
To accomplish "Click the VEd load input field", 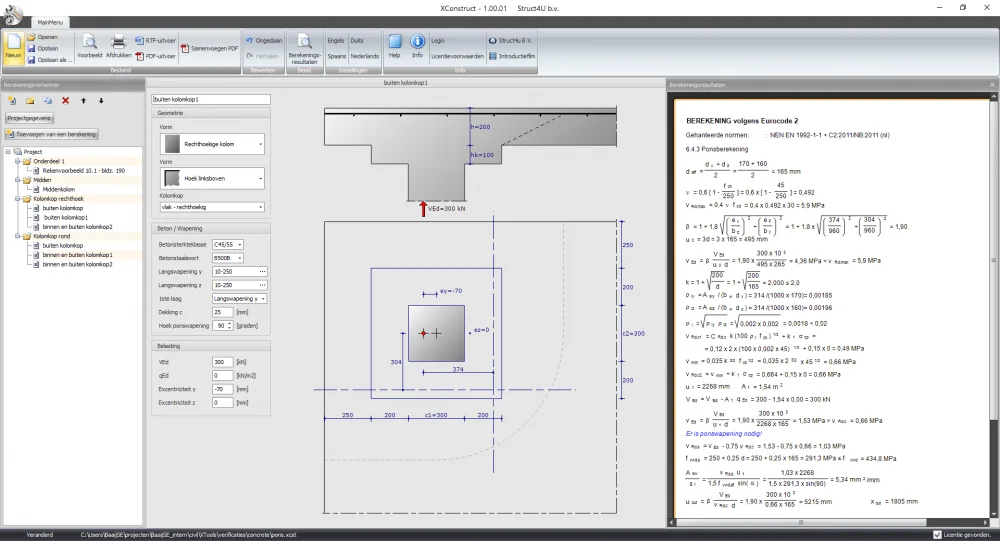I will (223, 362).
